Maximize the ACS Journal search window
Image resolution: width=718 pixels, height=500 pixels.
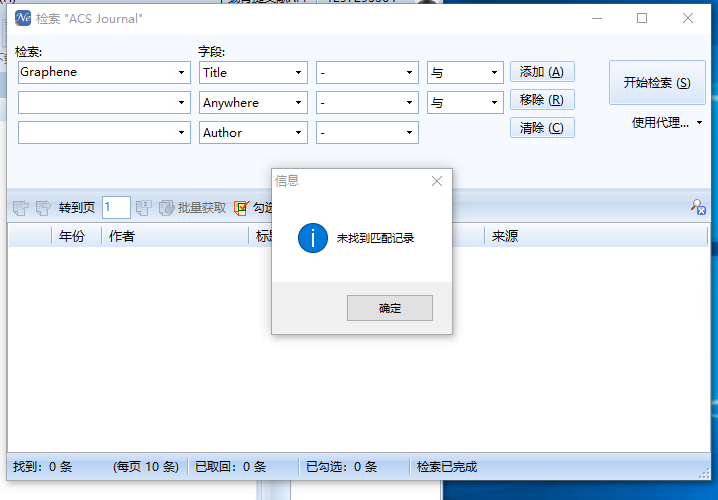(642, 18)
